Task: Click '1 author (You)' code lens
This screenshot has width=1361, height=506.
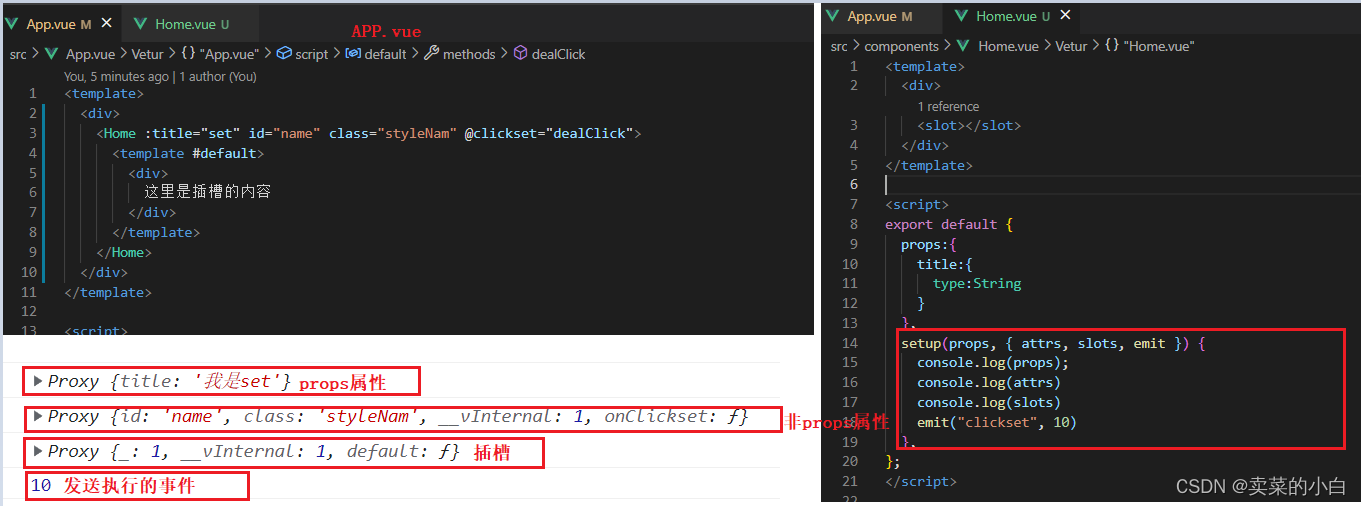Action: [218, 76]
